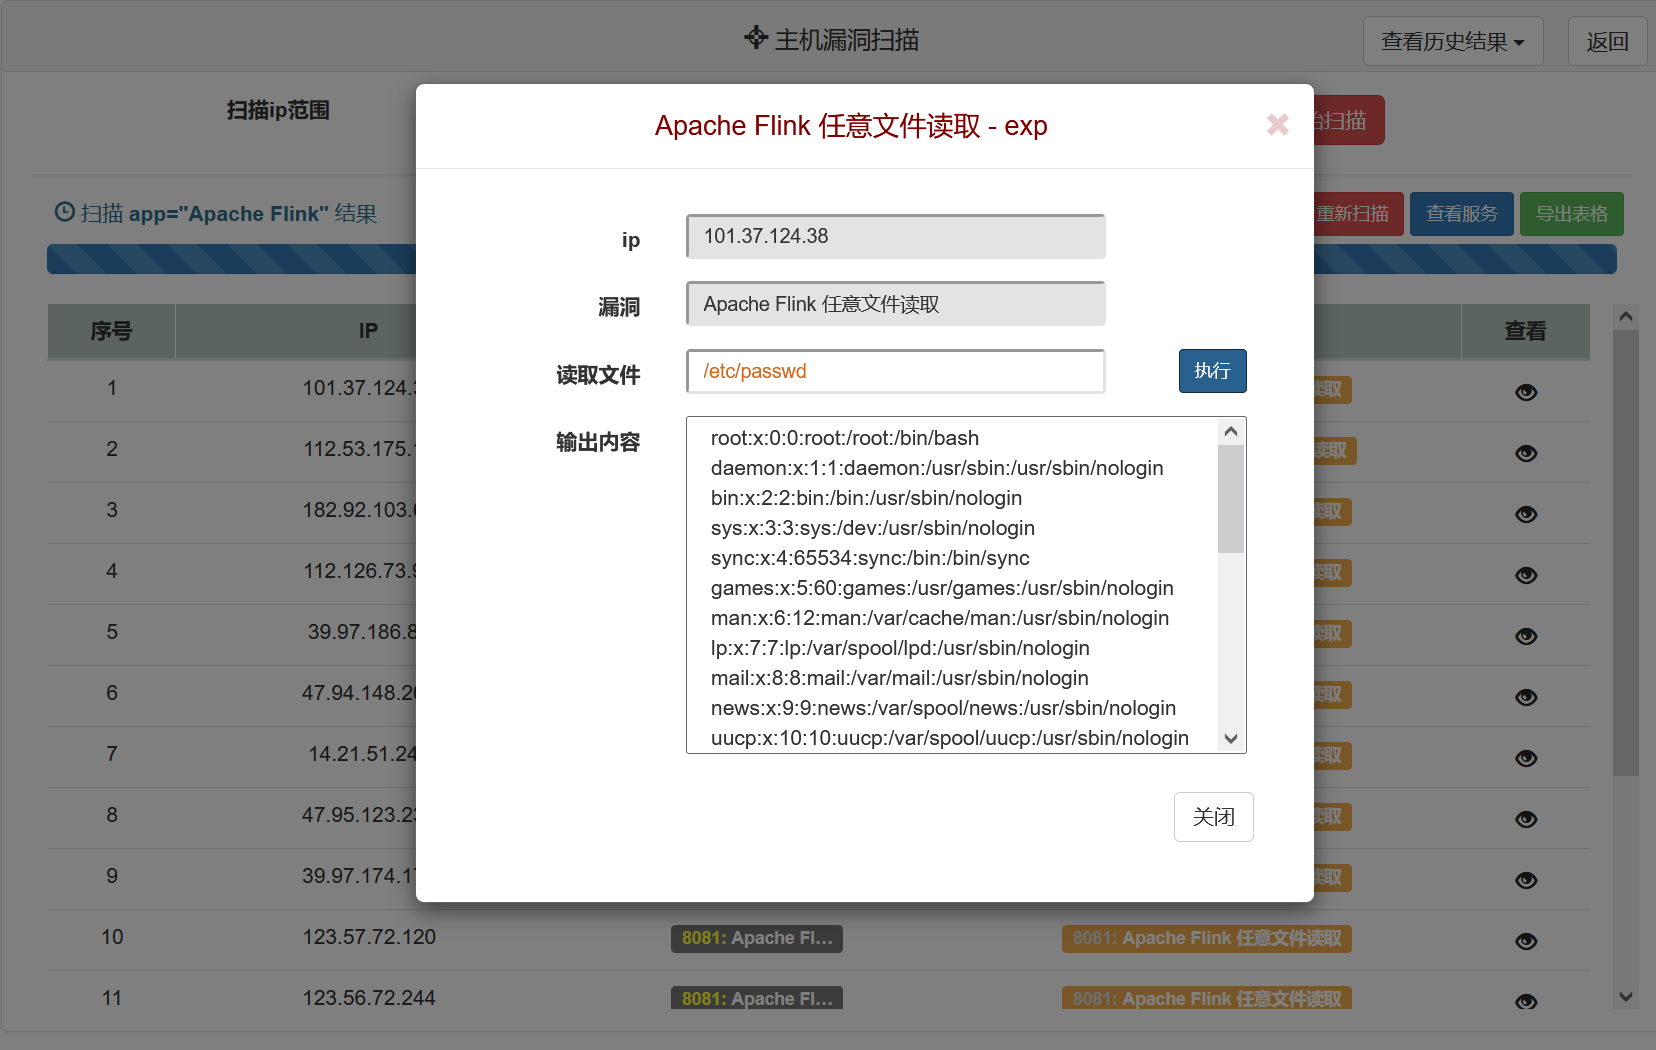Click the mail:x:8:8 line in output
This screenshot has height=1050, width=1656.
point(900,678)
